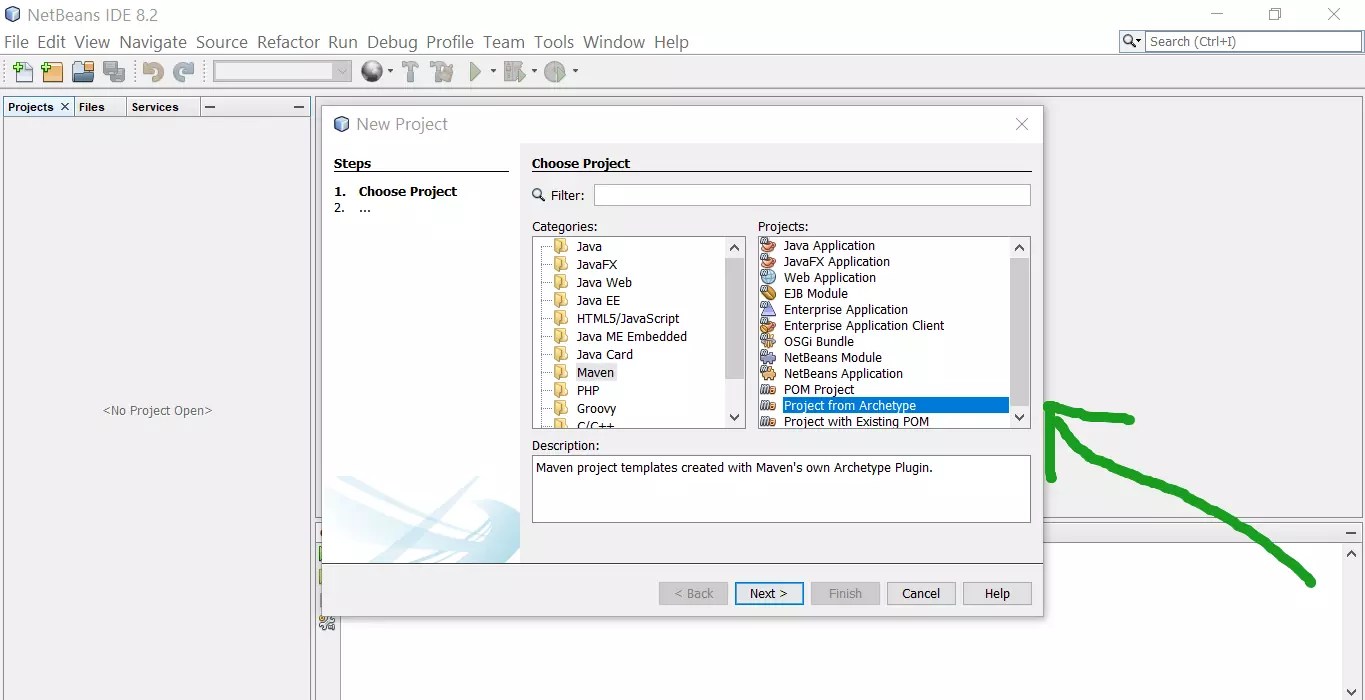Viewport: 1365px width, 700px height.
Task: Select Maven in the Categories list
Action: click(x=596, y=371)
